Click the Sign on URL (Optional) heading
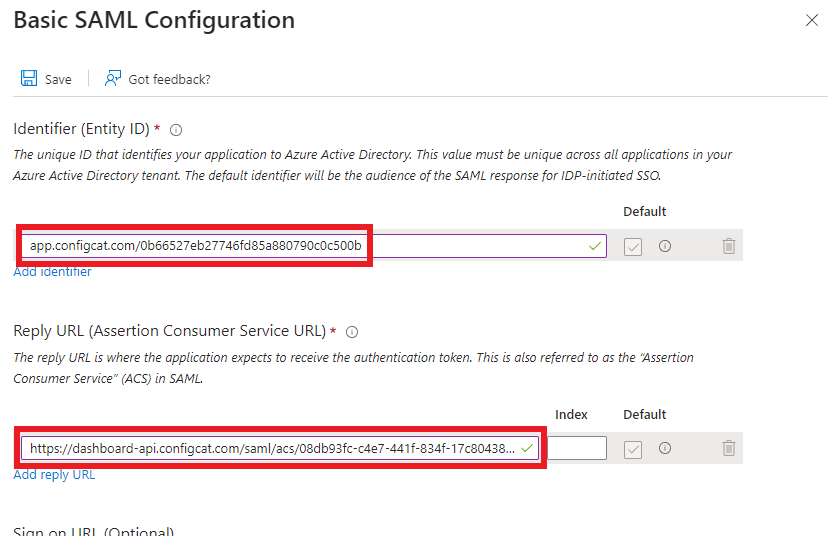The width and height of the screenshot is (832, 536). click(93, 530)
